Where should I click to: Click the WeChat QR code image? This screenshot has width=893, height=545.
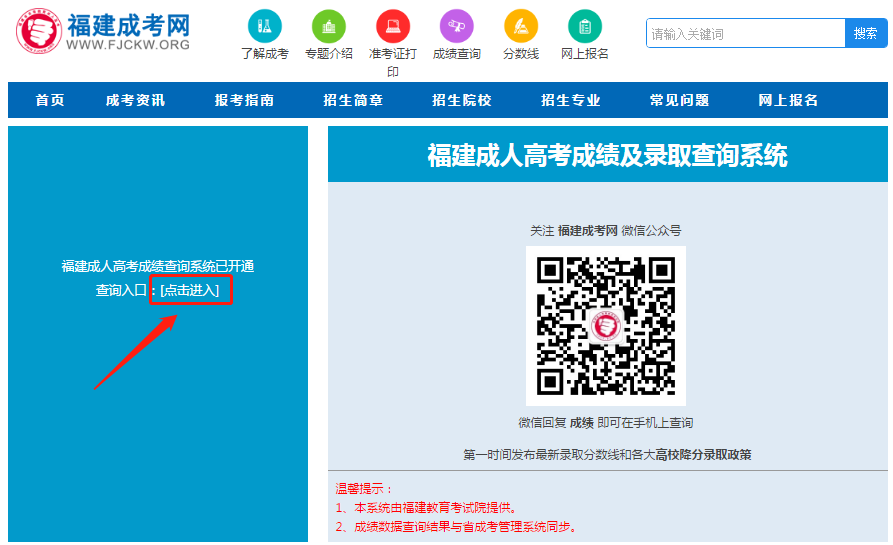(x=606, y=325)
